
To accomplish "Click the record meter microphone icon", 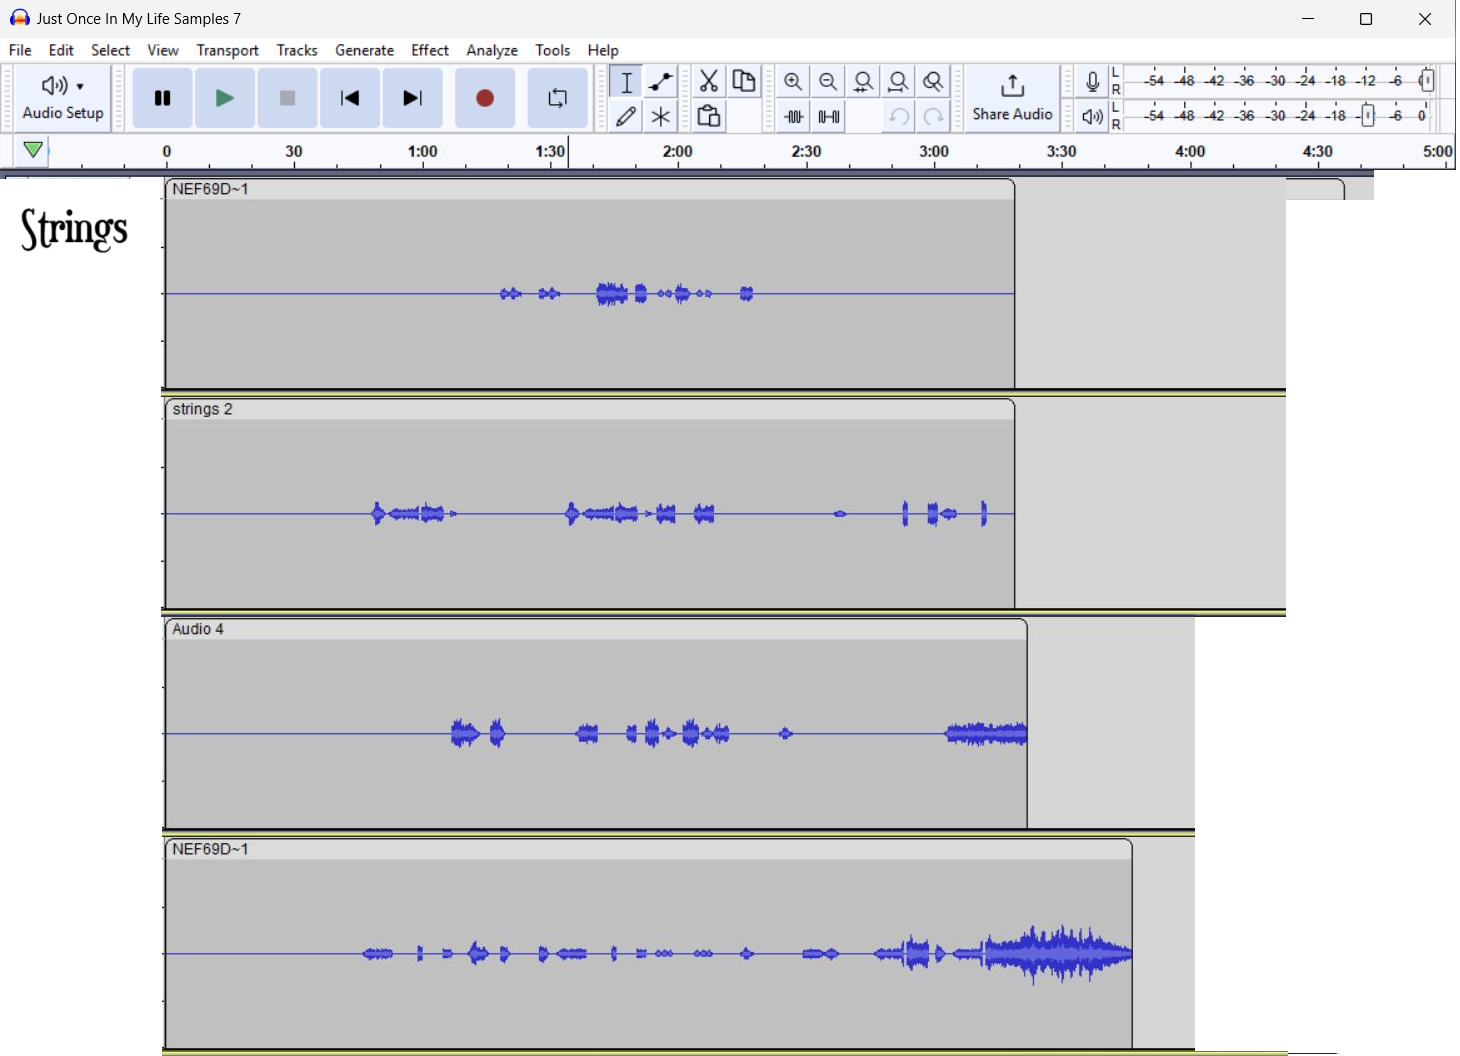I will pos(1092,82).
